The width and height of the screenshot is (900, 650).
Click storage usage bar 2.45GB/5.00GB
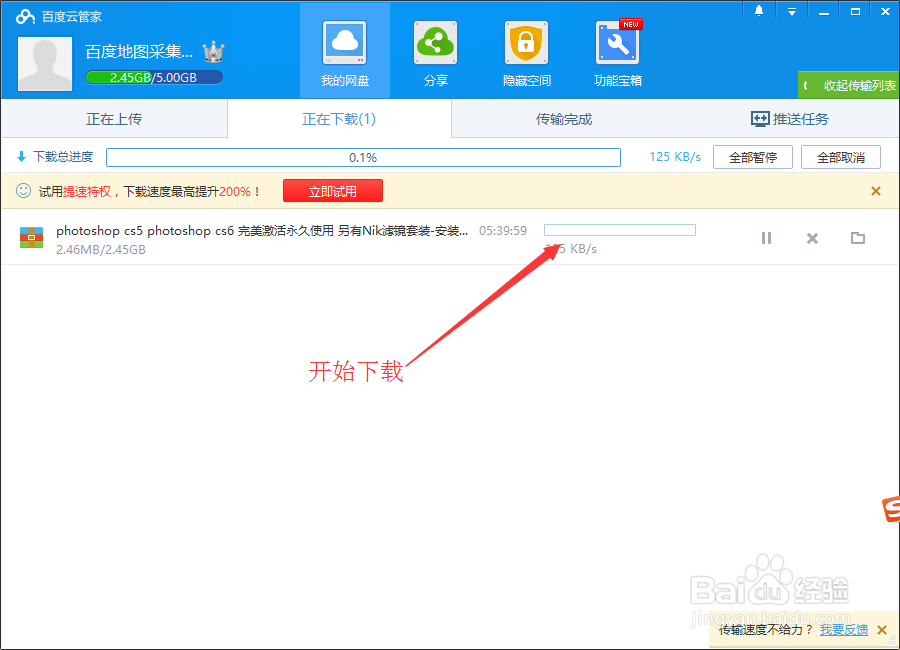coord(154,78)
